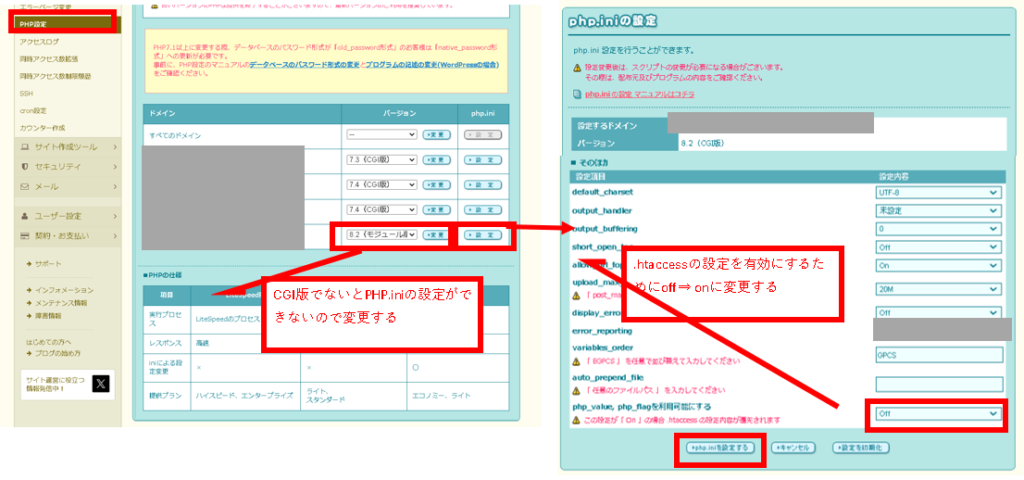Open the 8.2 (モジュール版) version dropdown

pyautogui.click(x=380, y=234)
